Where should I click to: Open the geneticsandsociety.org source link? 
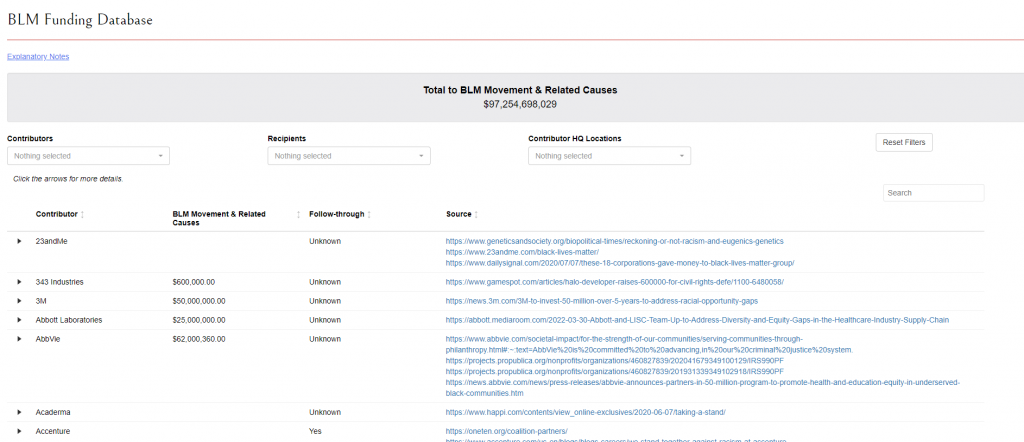[615, 242]
